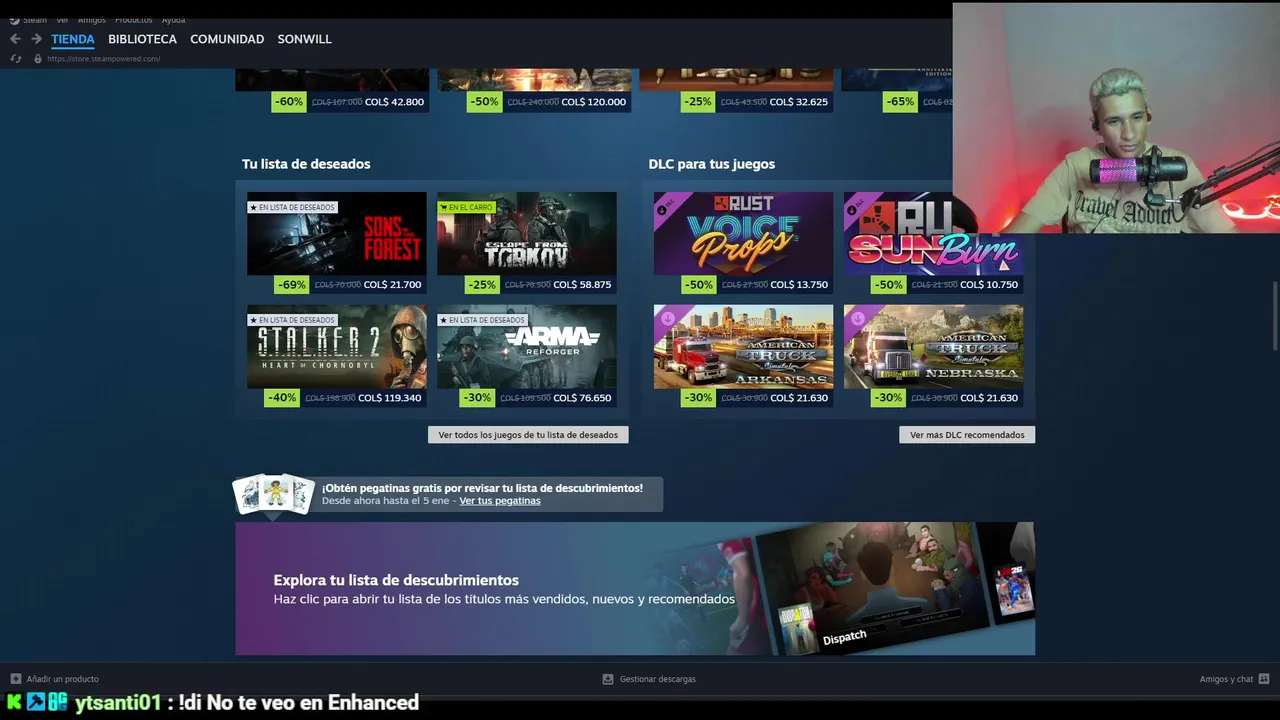Click the sticker cards icon beside pegatinas banner

pyautogui.click(x=273, y=495)
